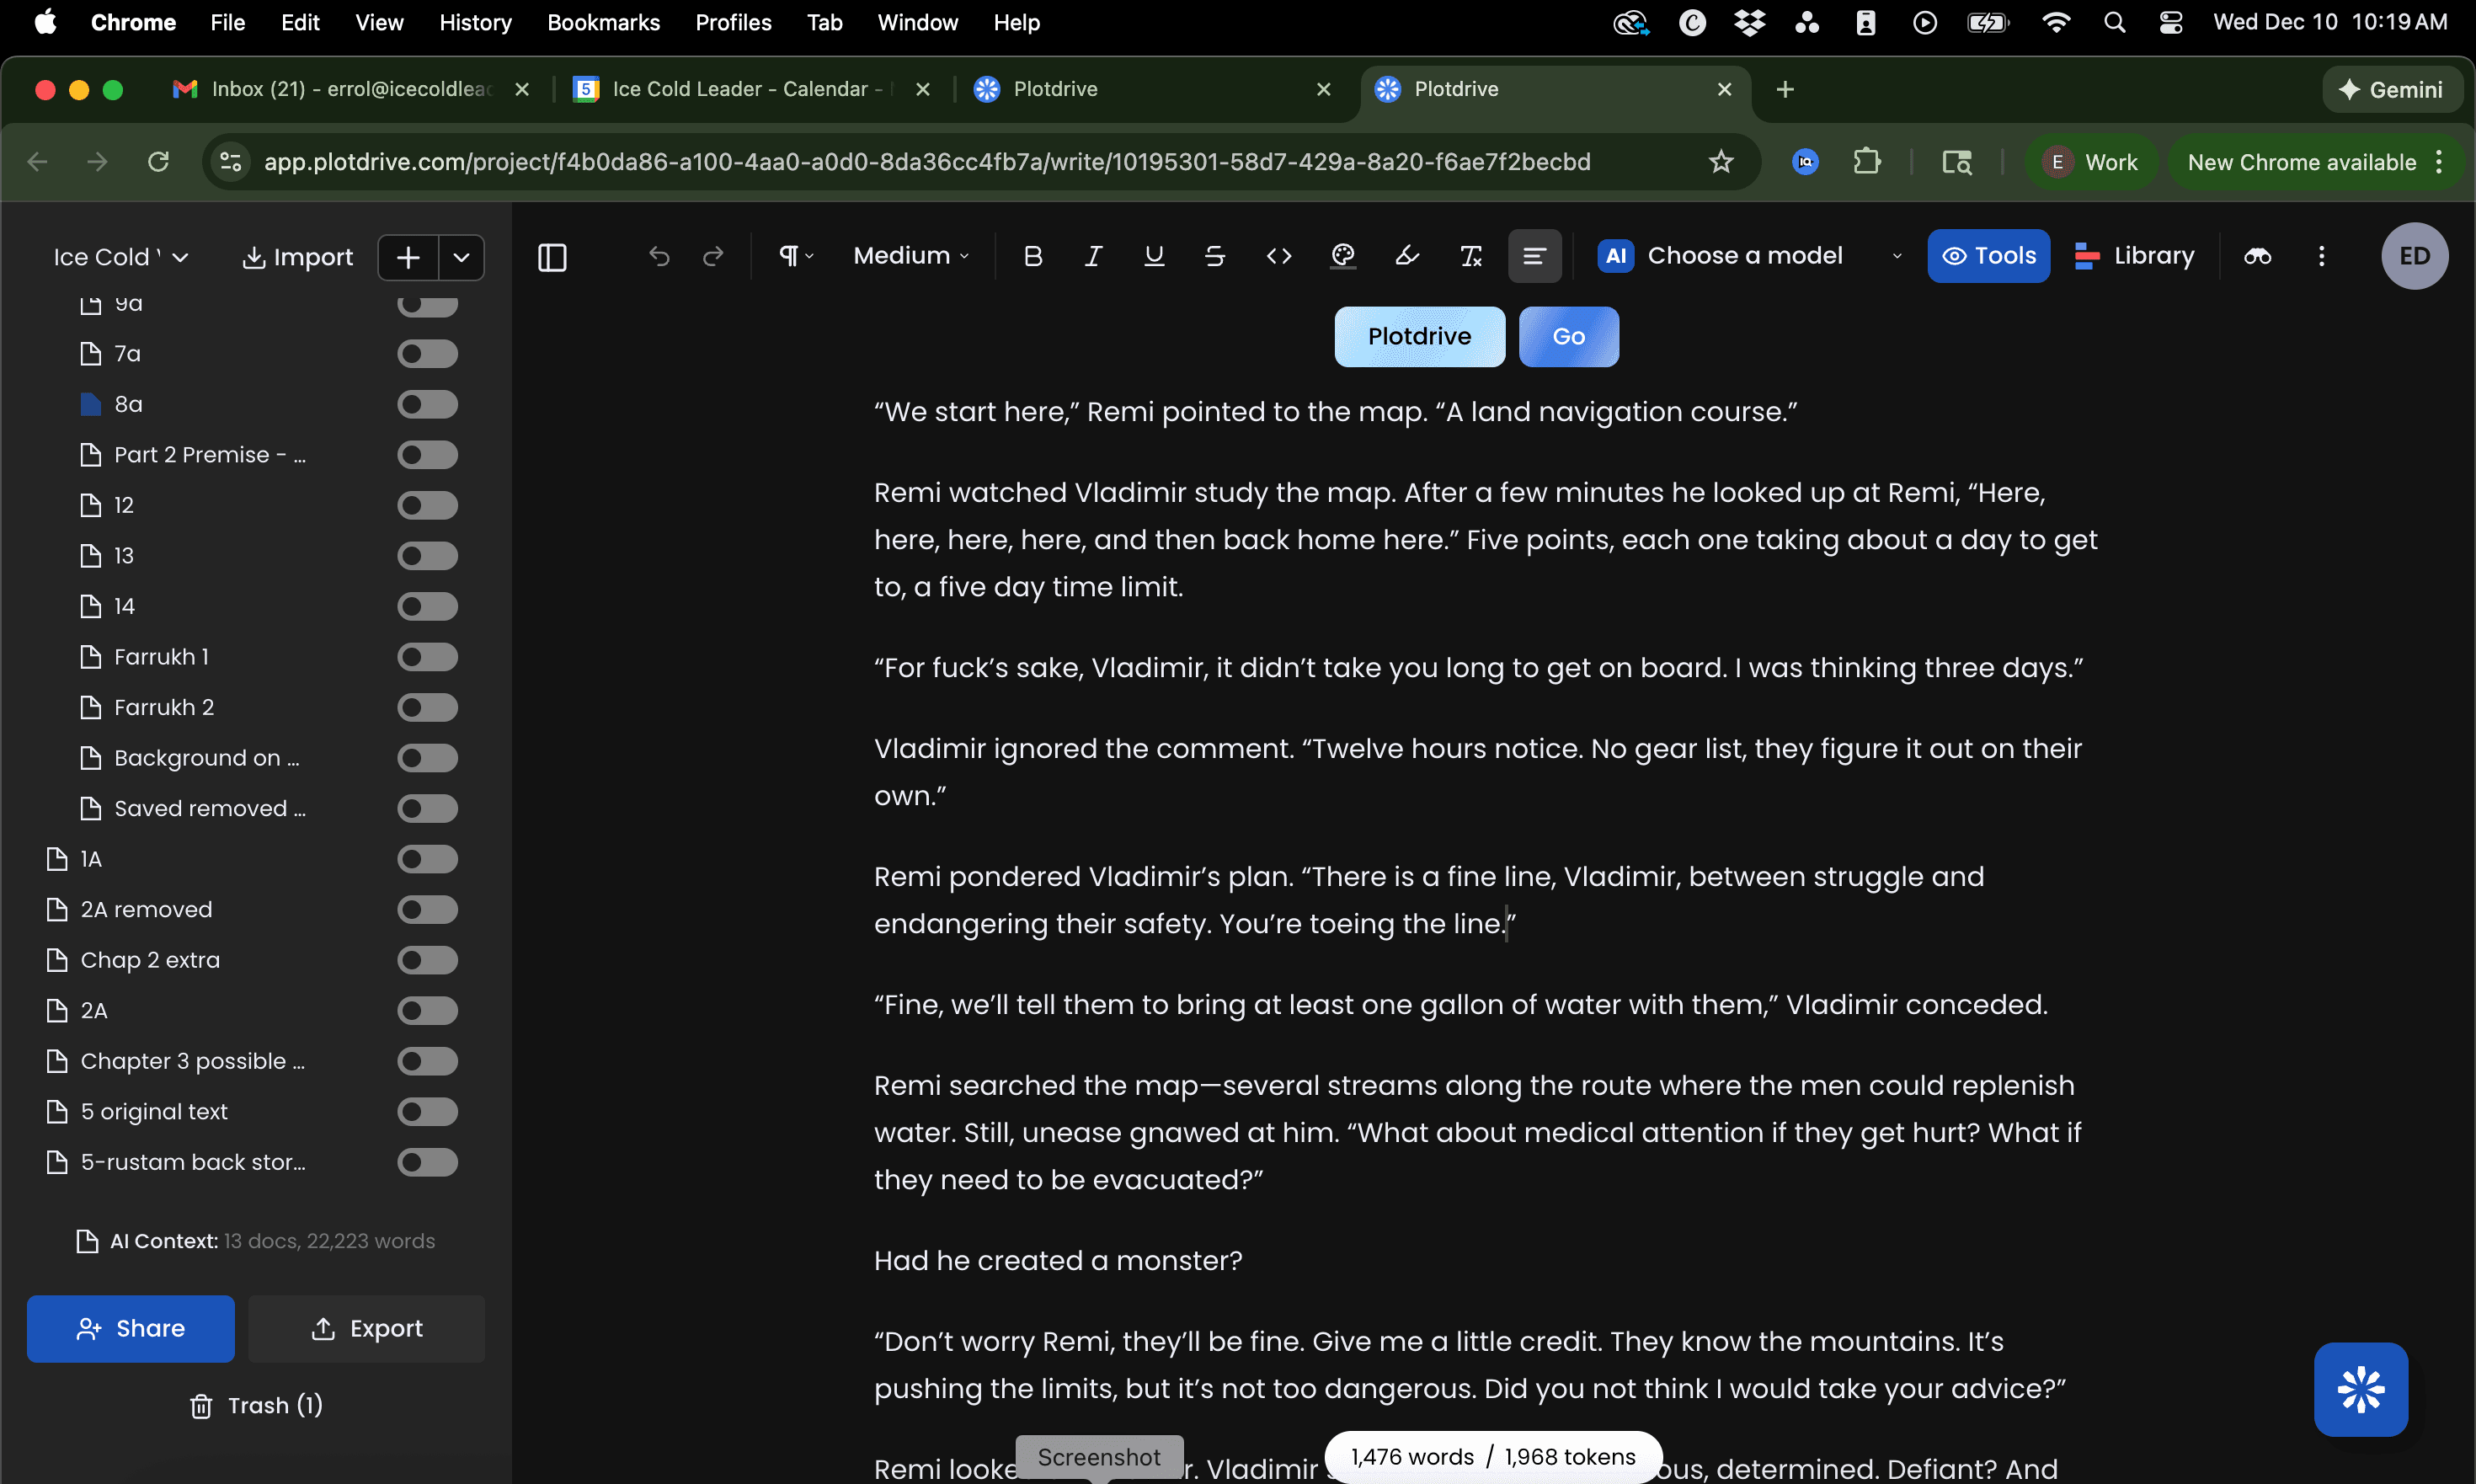Open Chap 2 extra document
2476x1484 pixels.
coord(150,960)
